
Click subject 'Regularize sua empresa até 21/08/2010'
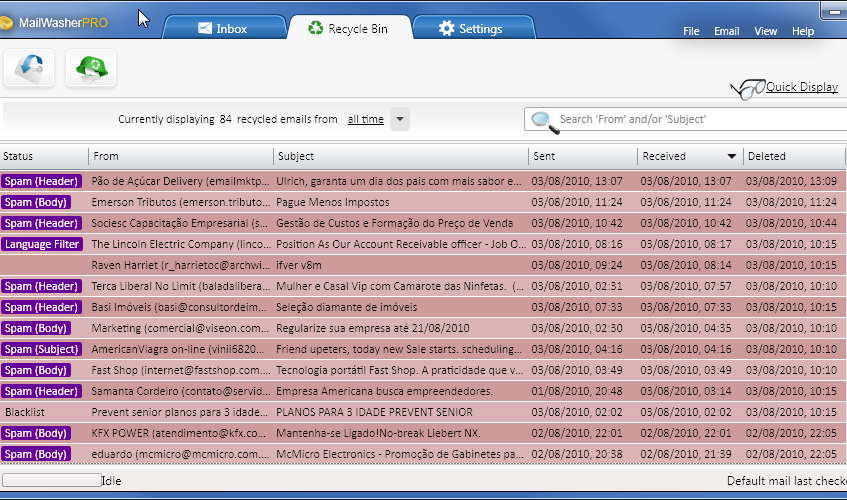coord(373,328)
